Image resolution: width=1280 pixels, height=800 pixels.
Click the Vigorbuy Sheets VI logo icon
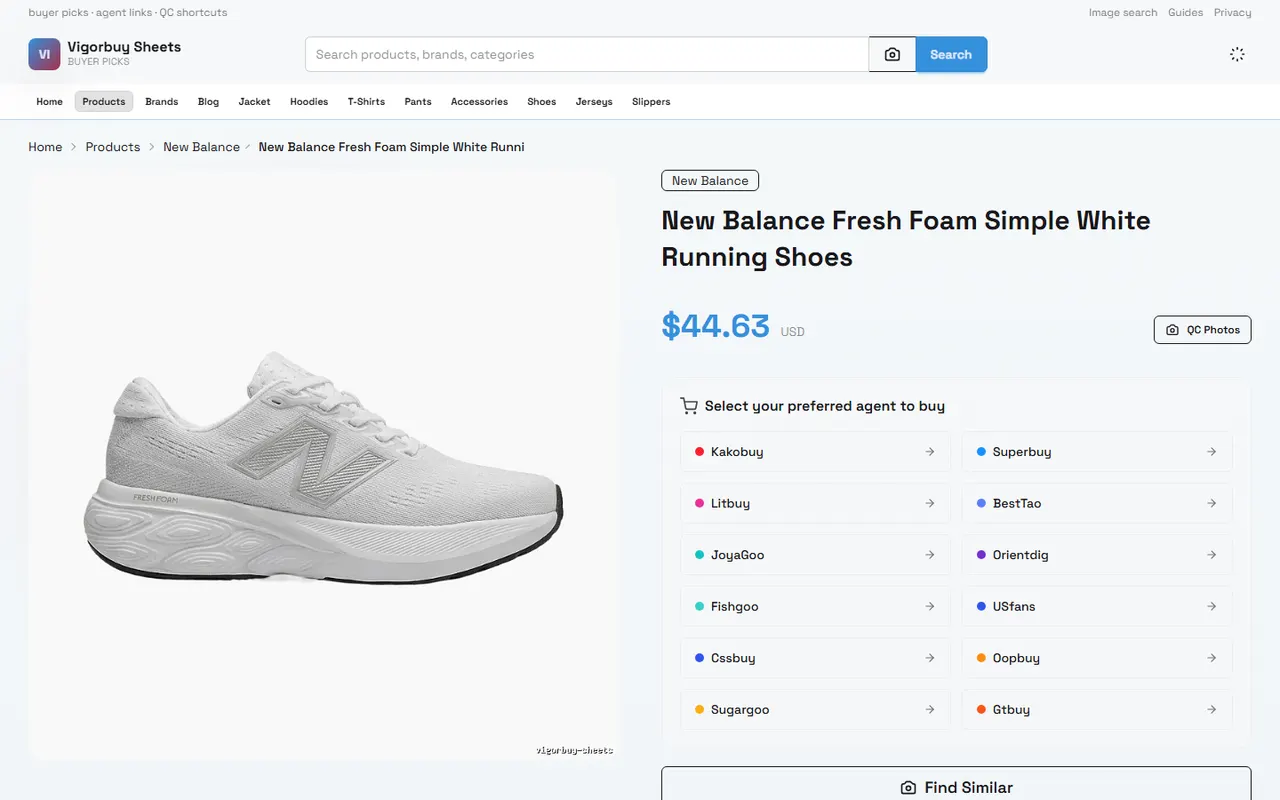coord(44,54)
